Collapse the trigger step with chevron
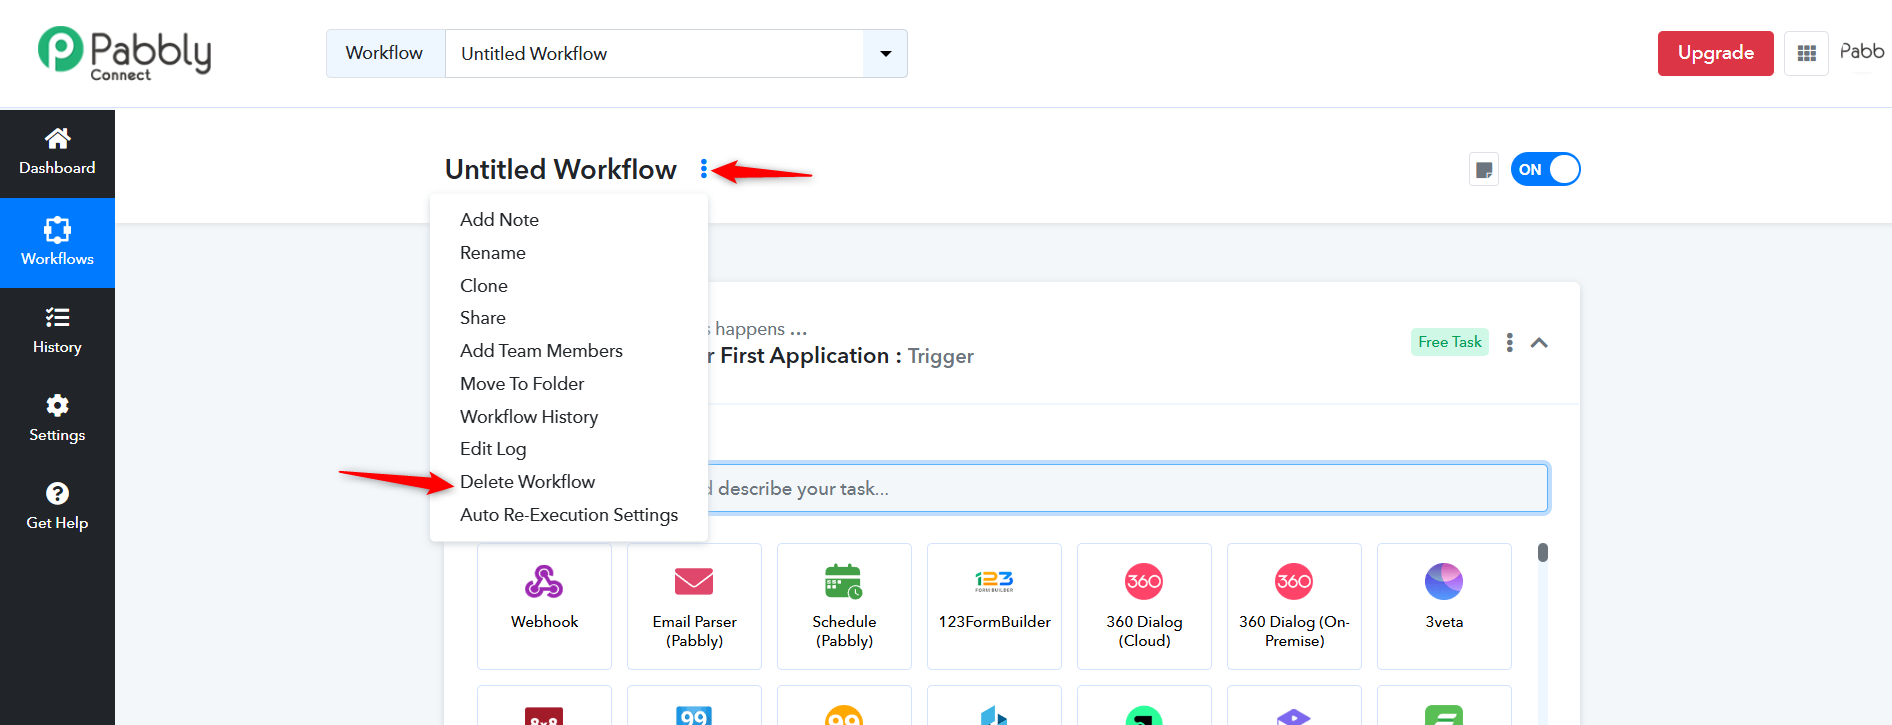1892x725 pixels. tap(1540, 343)
